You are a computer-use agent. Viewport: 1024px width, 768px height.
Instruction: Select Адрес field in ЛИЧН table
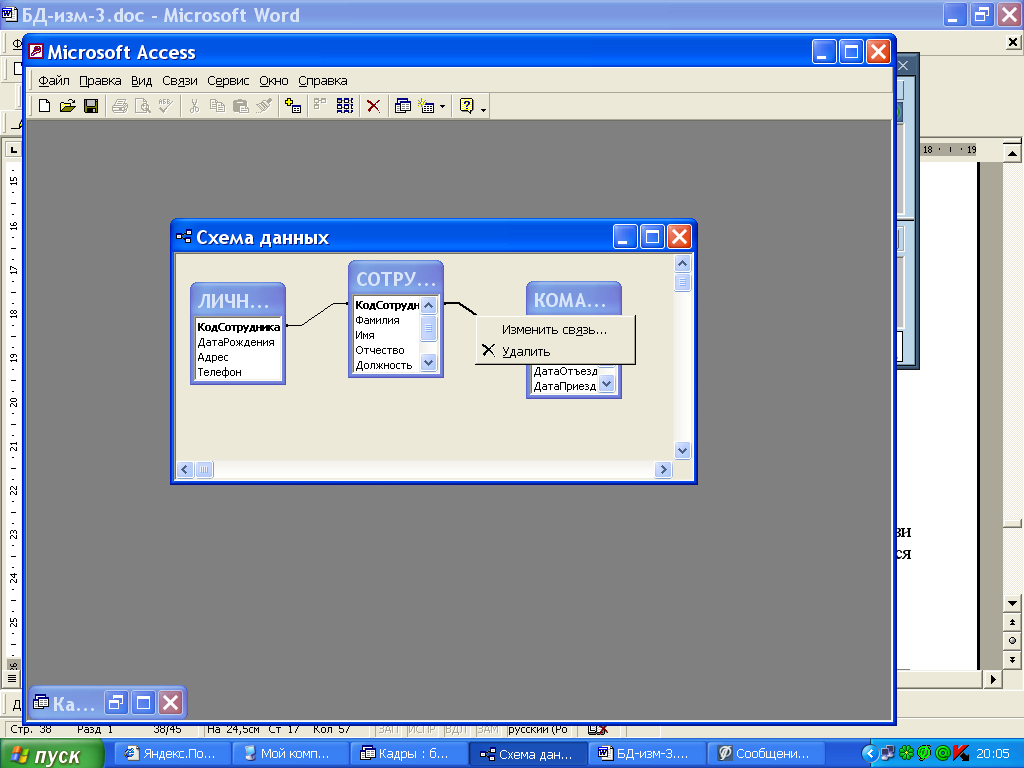[238, 357]
